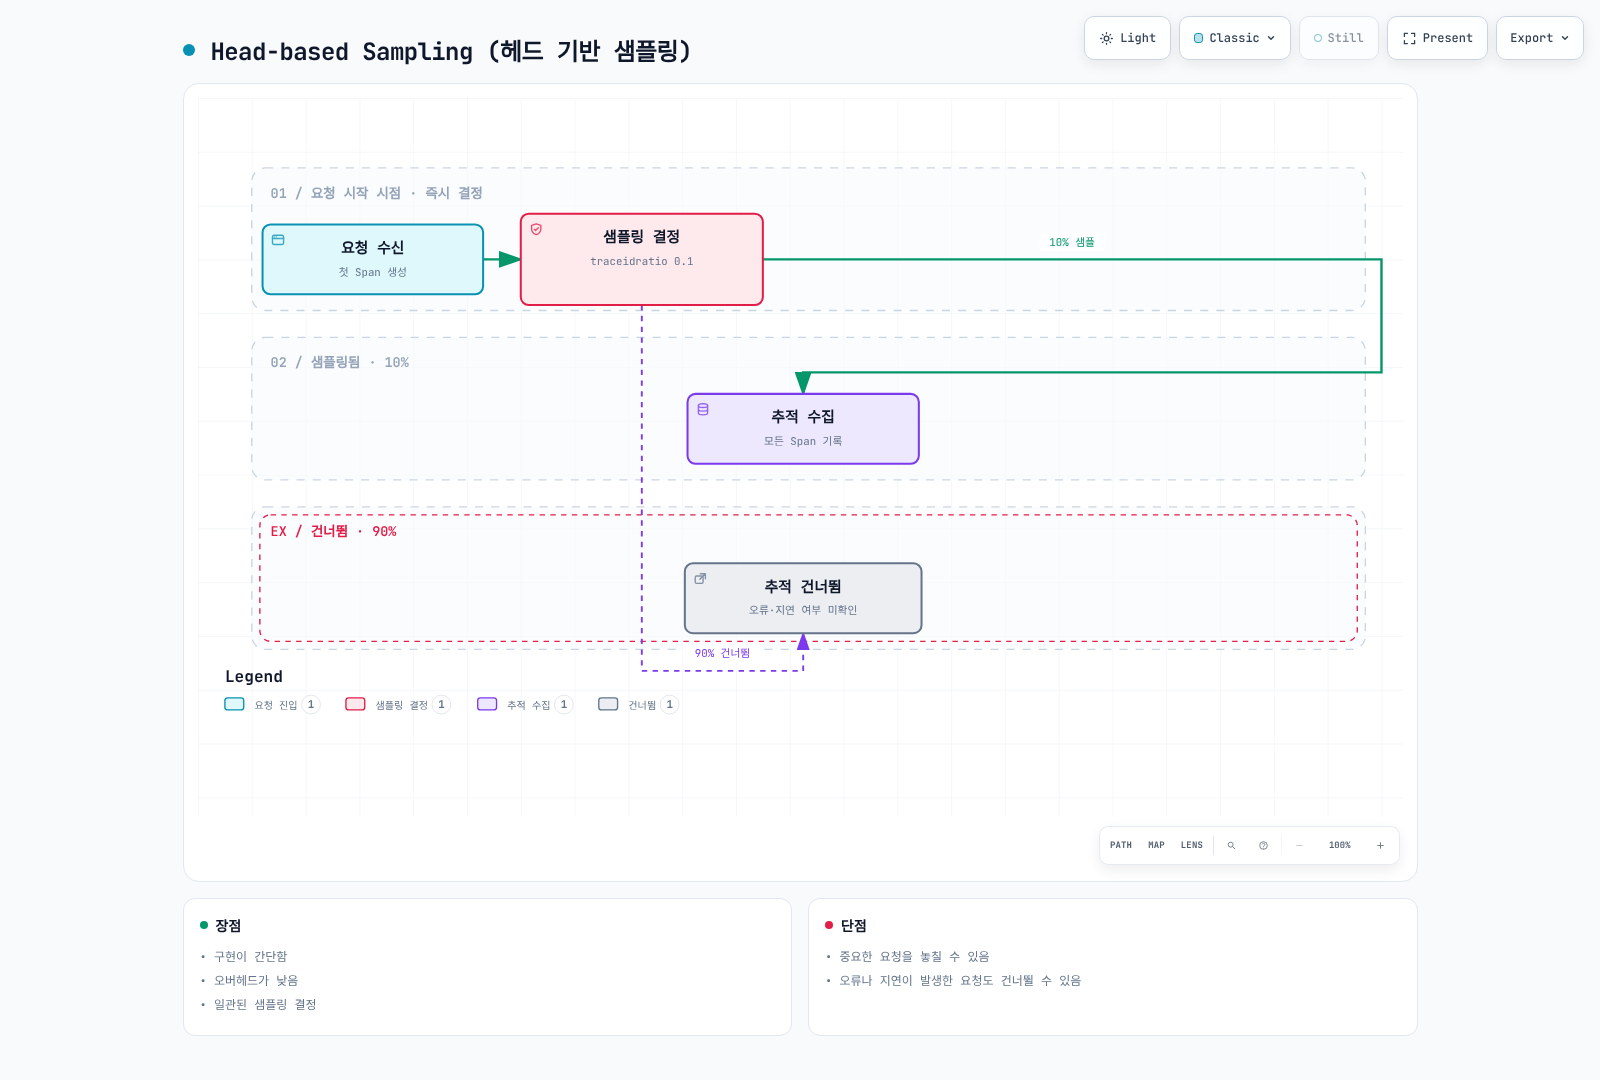The image size is (1600, 1080).
Task: Click the 100% zoom level value
Action: [x=1340, y=845]
